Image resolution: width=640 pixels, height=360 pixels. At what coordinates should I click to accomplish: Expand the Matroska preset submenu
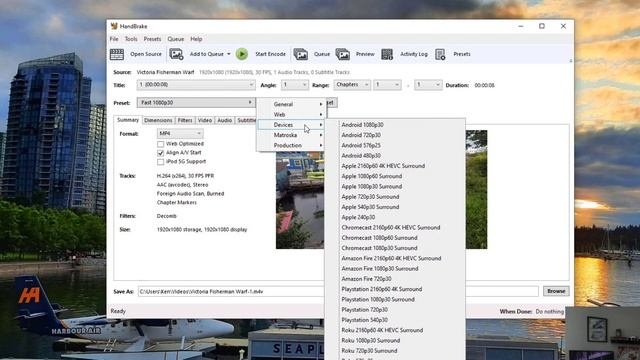click(x=291, y=135)
